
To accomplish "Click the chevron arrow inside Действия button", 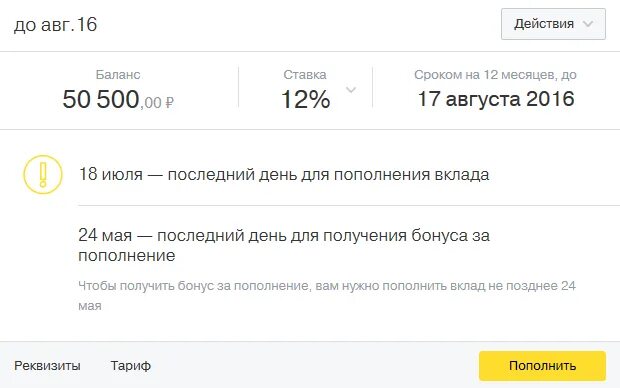I will click(x=588, y=24).
